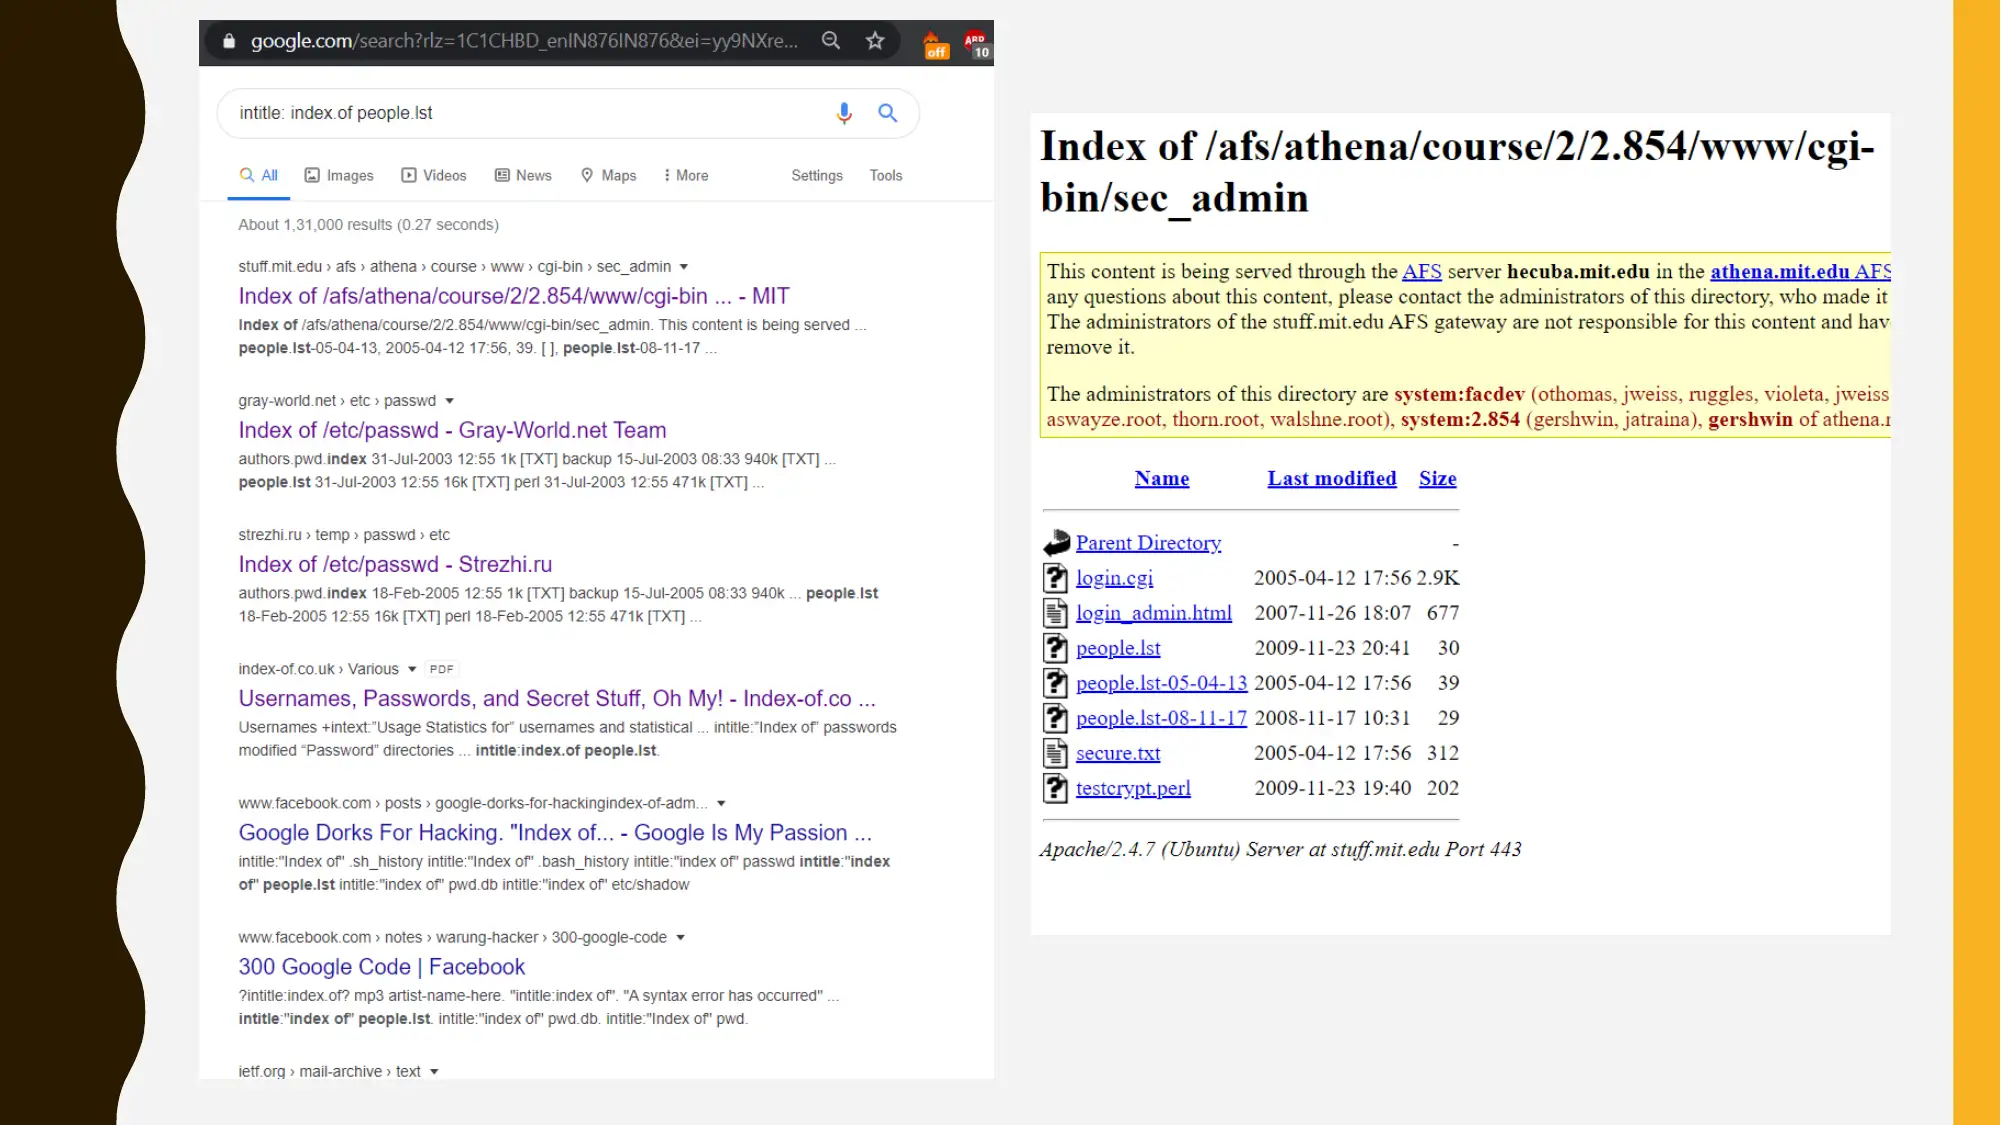This screenshot has width=2001, height=1125.
Task: Select the All search tab
Action: [258, 175]
